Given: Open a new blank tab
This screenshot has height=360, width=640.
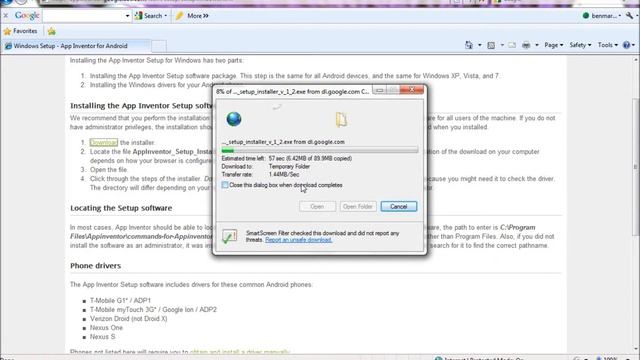Looking at the screenshot, I should (x=159, y=46).
